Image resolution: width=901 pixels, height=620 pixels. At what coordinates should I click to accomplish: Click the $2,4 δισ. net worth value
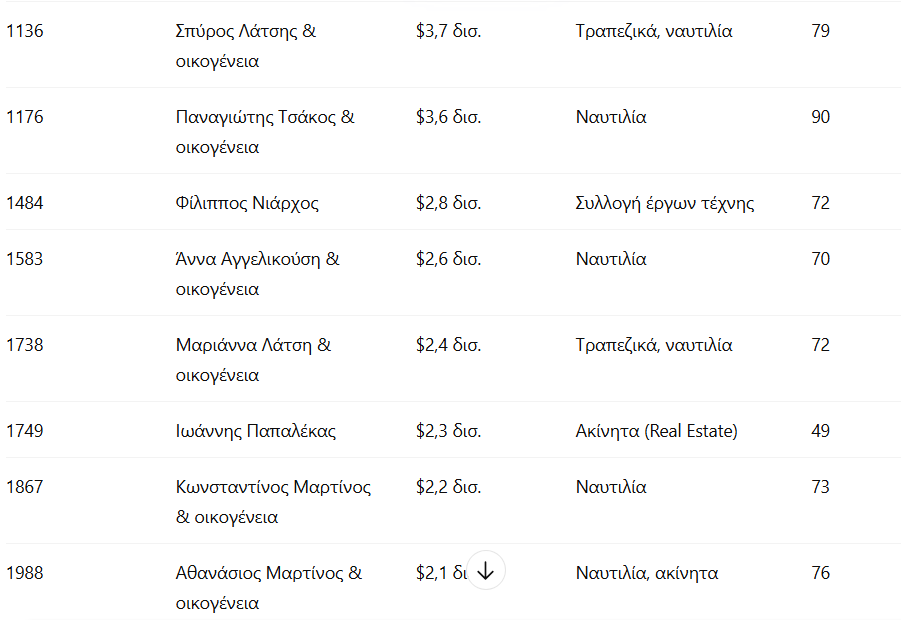click(448, 345)
